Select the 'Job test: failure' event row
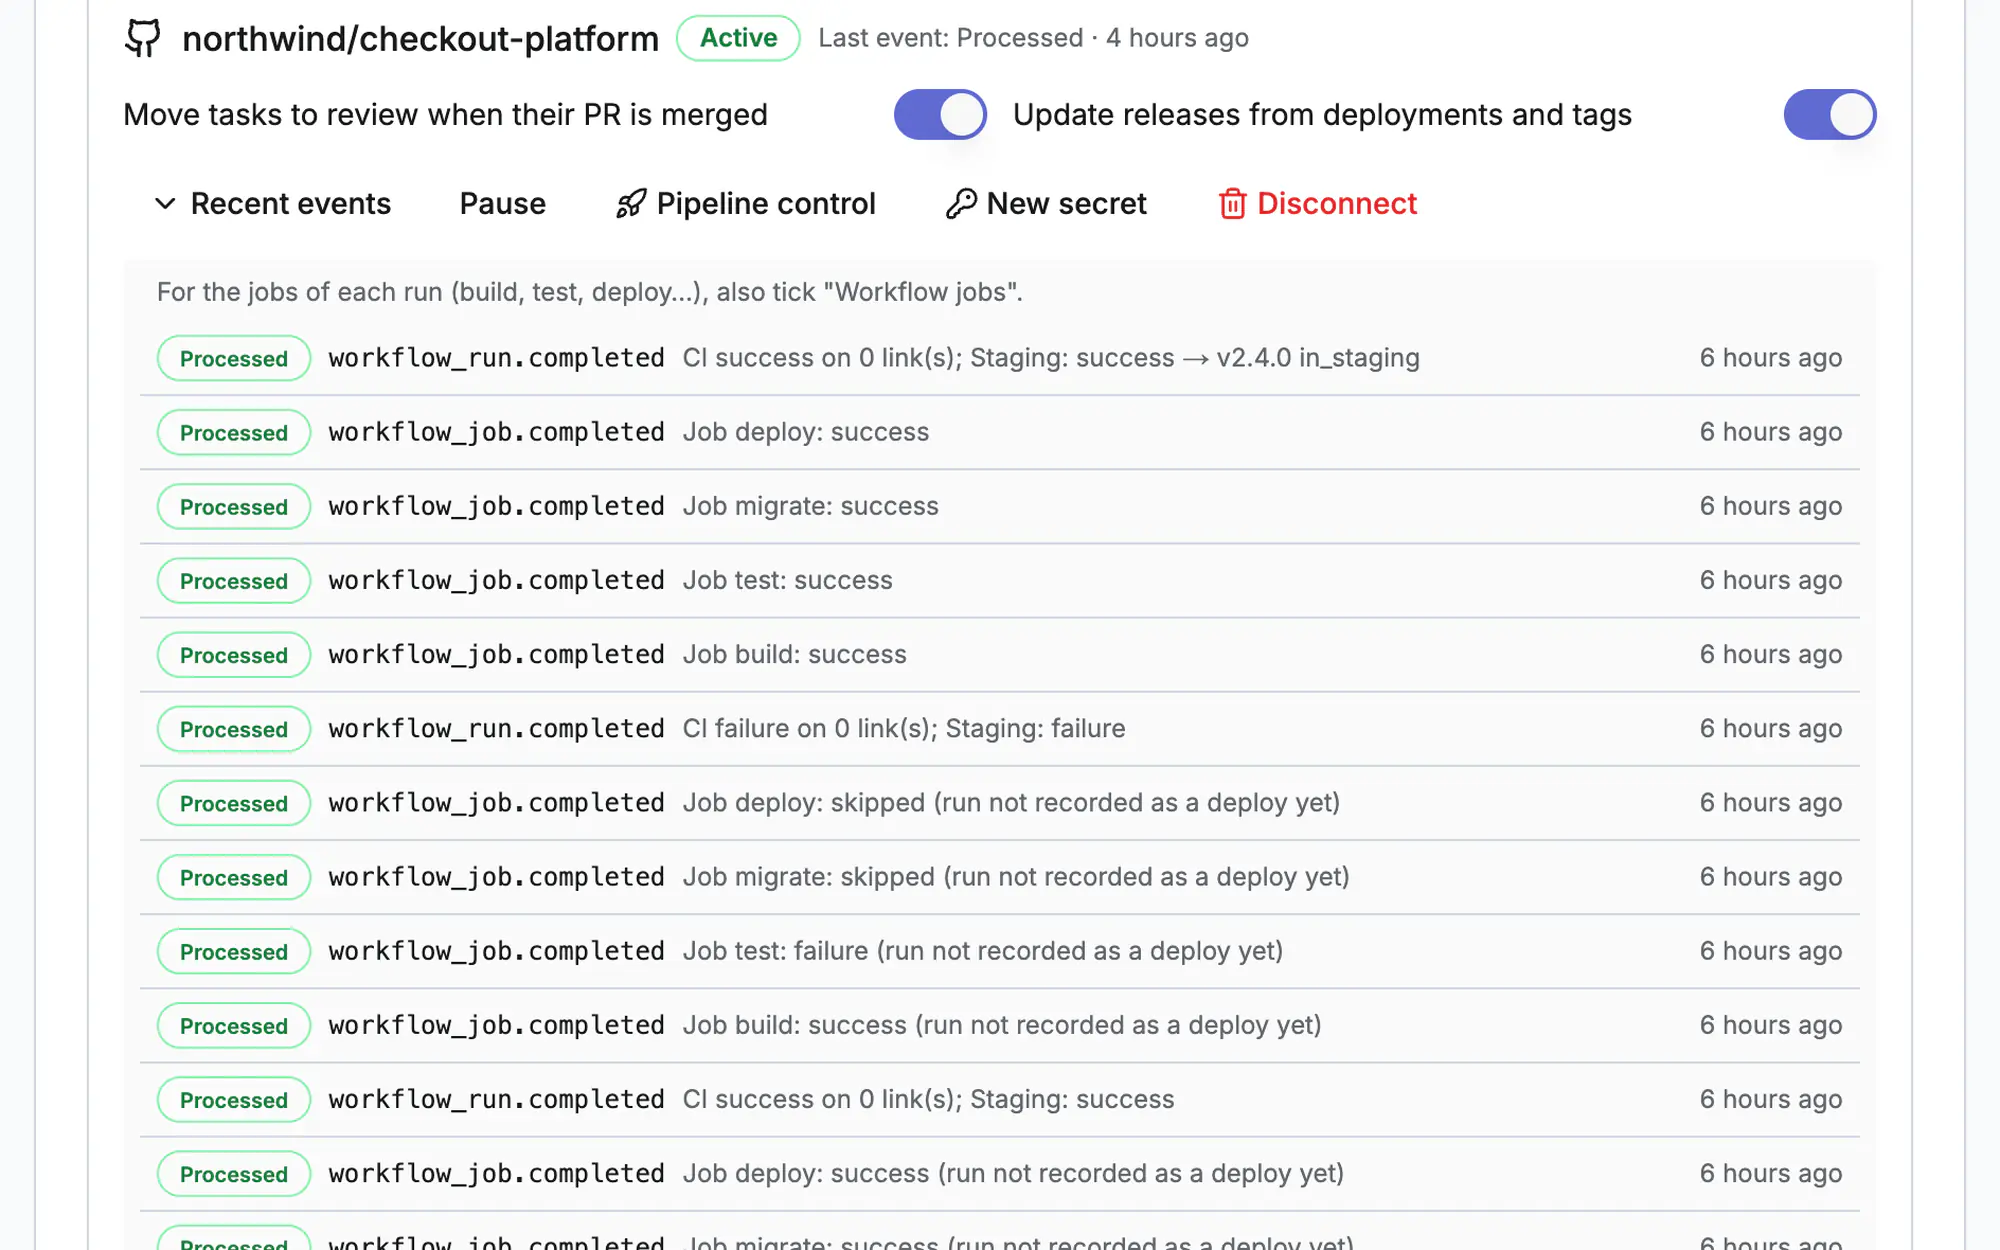The width and height of the screenshot is (2000, 1250). (1000, 951)
